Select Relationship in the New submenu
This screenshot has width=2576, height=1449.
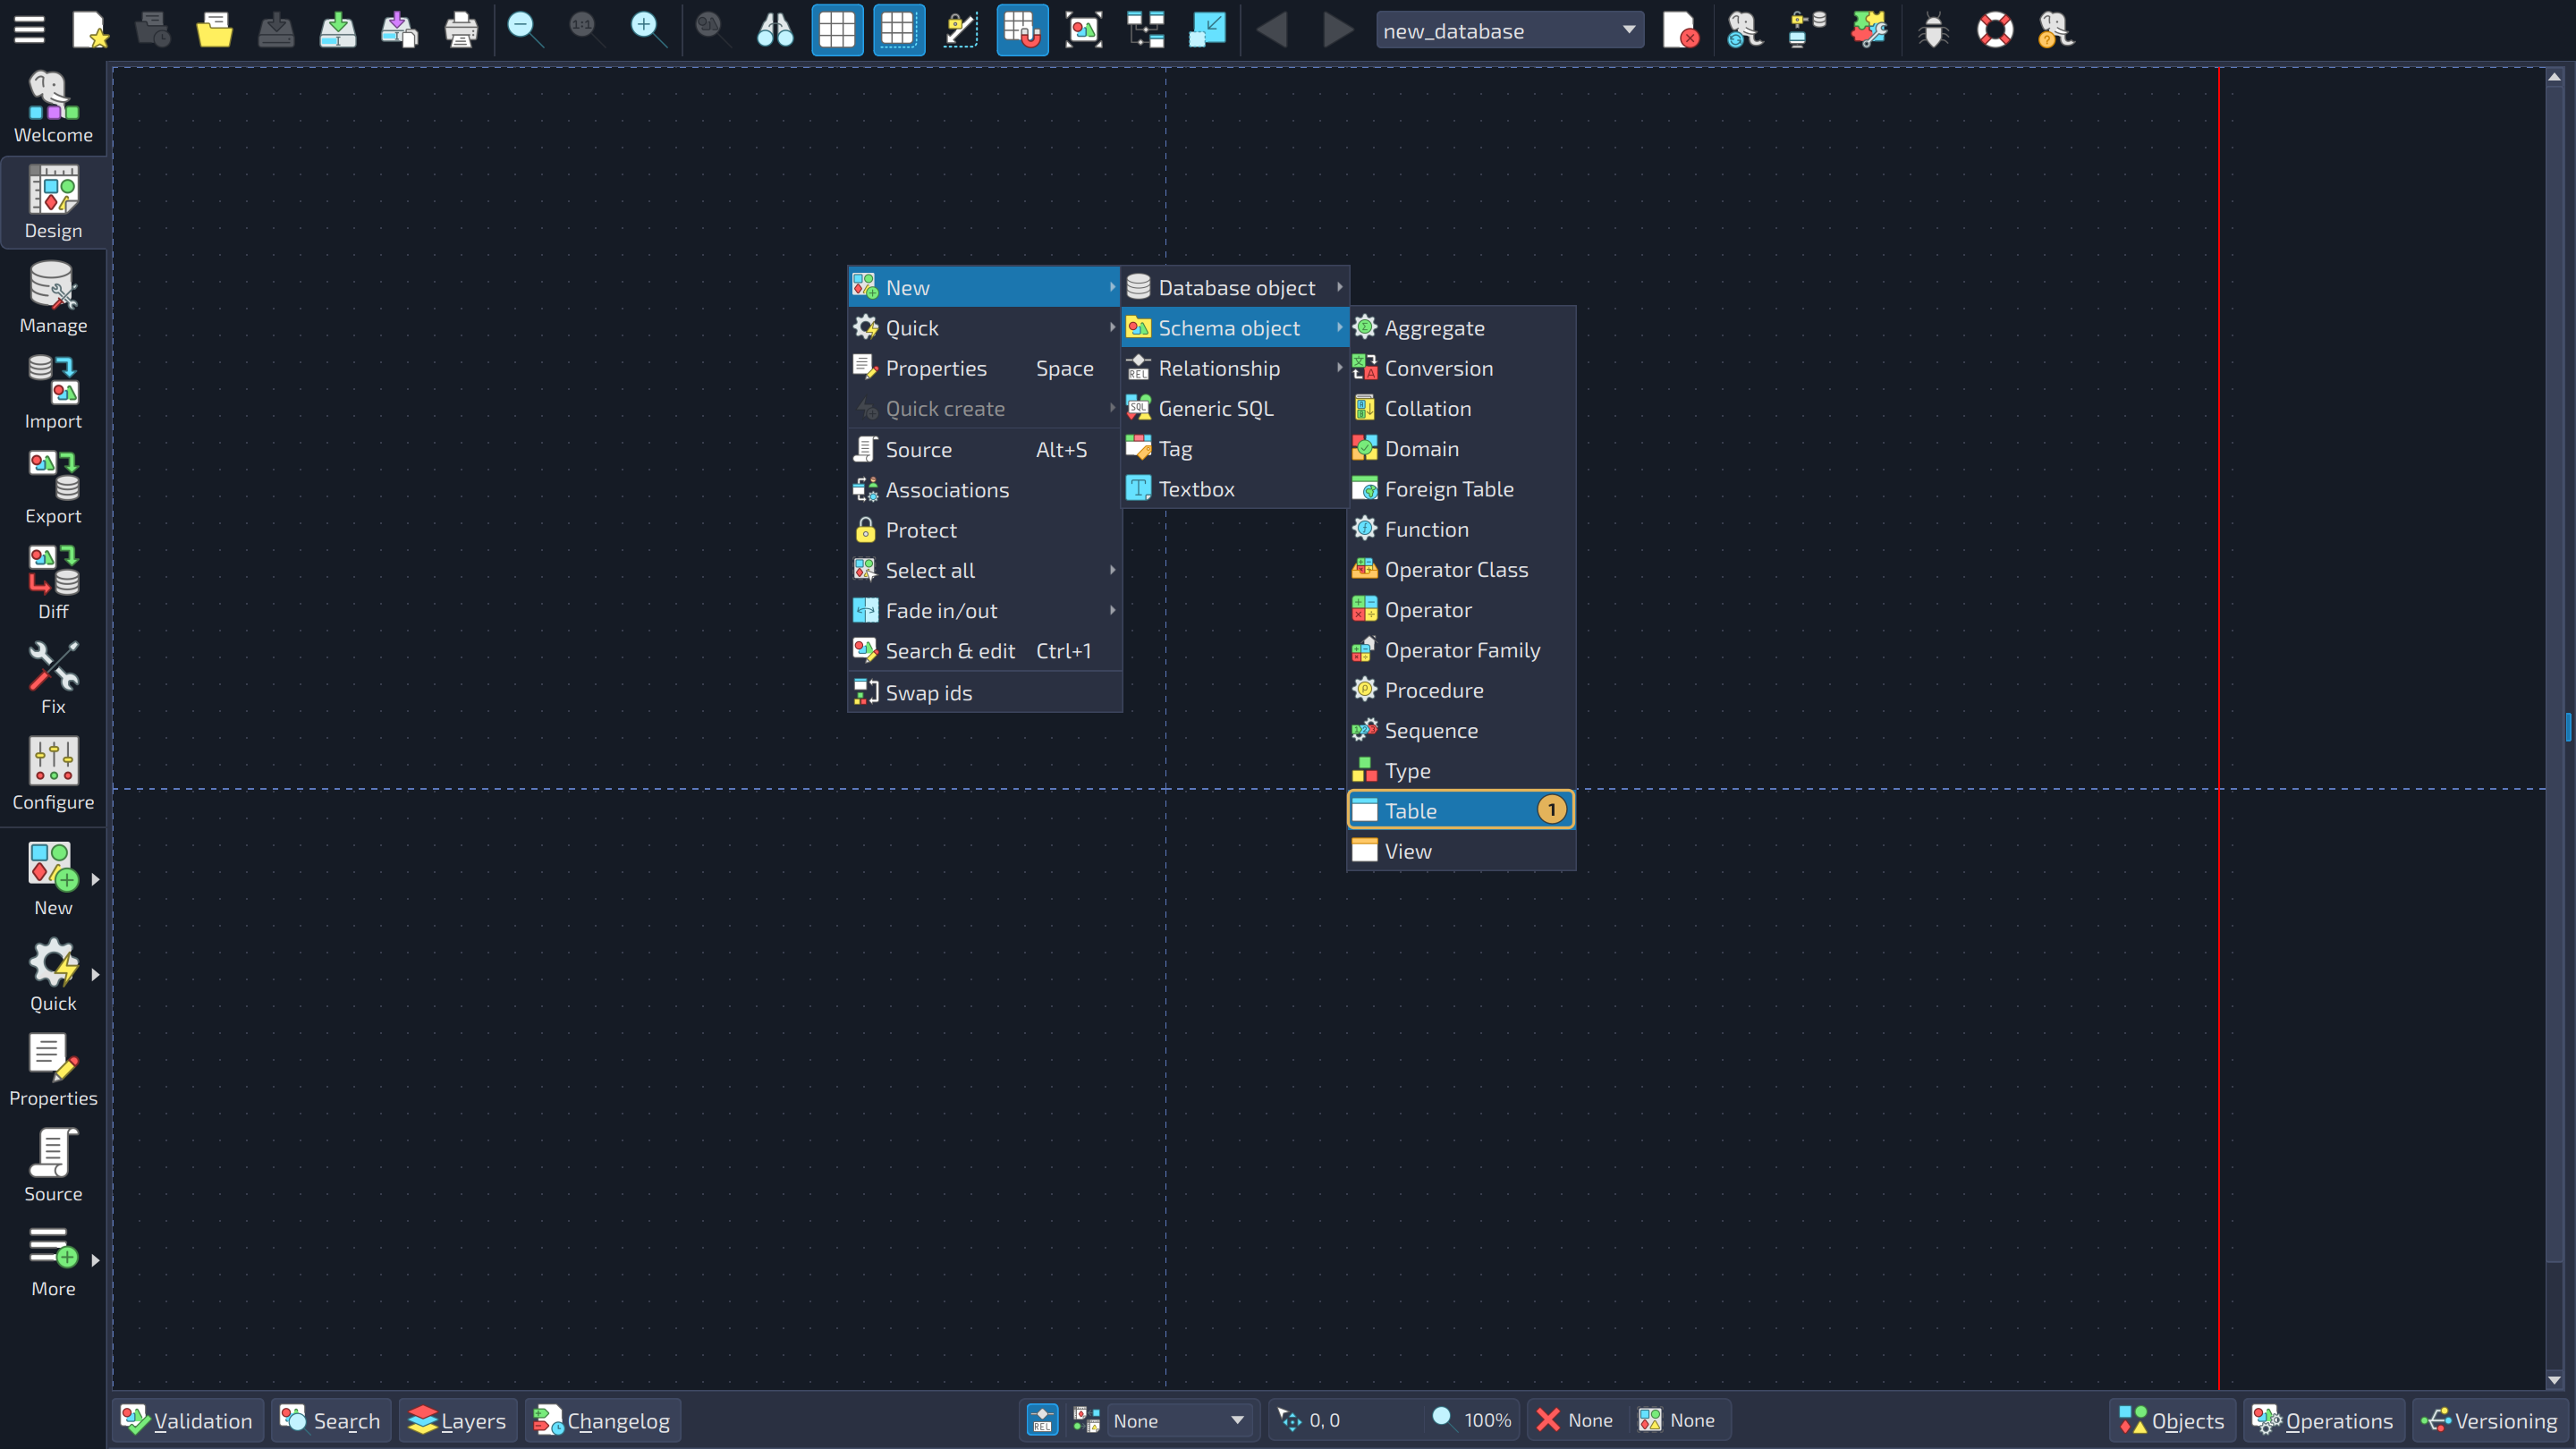pos(1235,368)
